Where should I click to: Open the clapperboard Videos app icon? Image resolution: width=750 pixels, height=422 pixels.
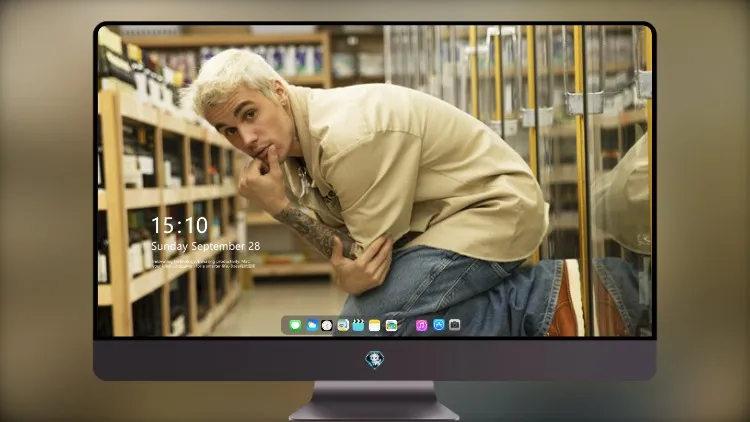pos(358,325)
